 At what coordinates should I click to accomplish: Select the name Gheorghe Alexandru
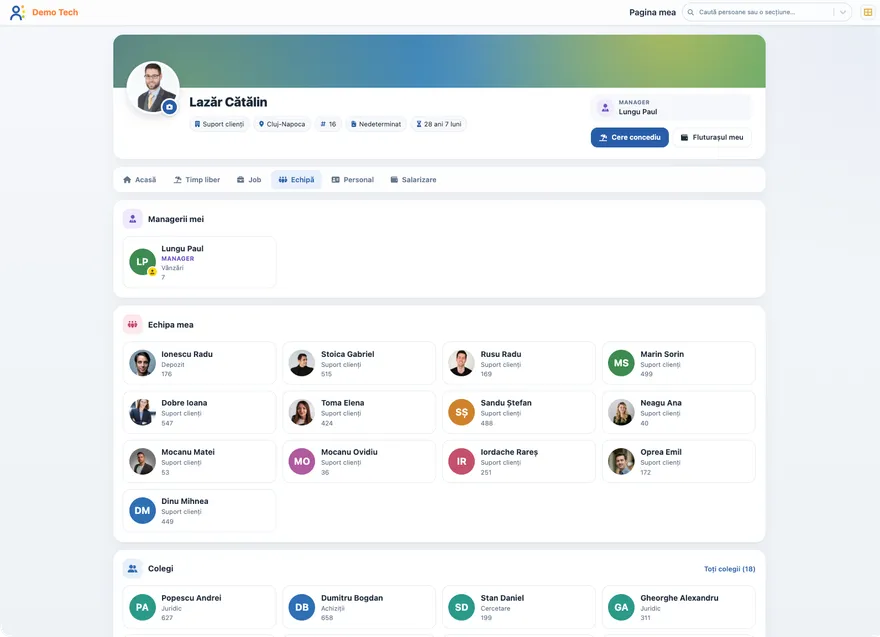[x=679, y=598]
